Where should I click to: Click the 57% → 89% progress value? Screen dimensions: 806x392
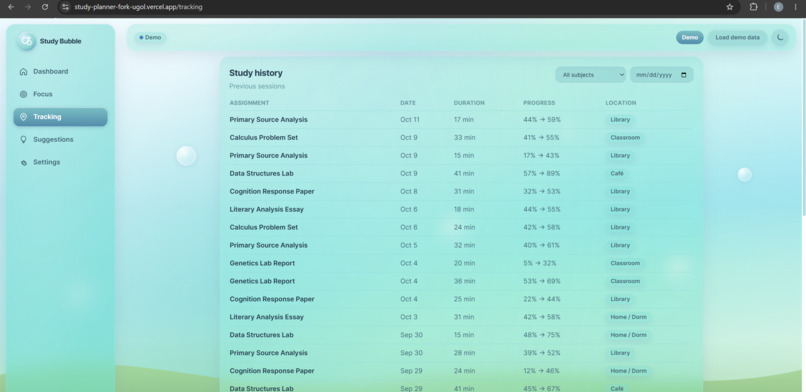pyautogui.click(x=542, y=174)
